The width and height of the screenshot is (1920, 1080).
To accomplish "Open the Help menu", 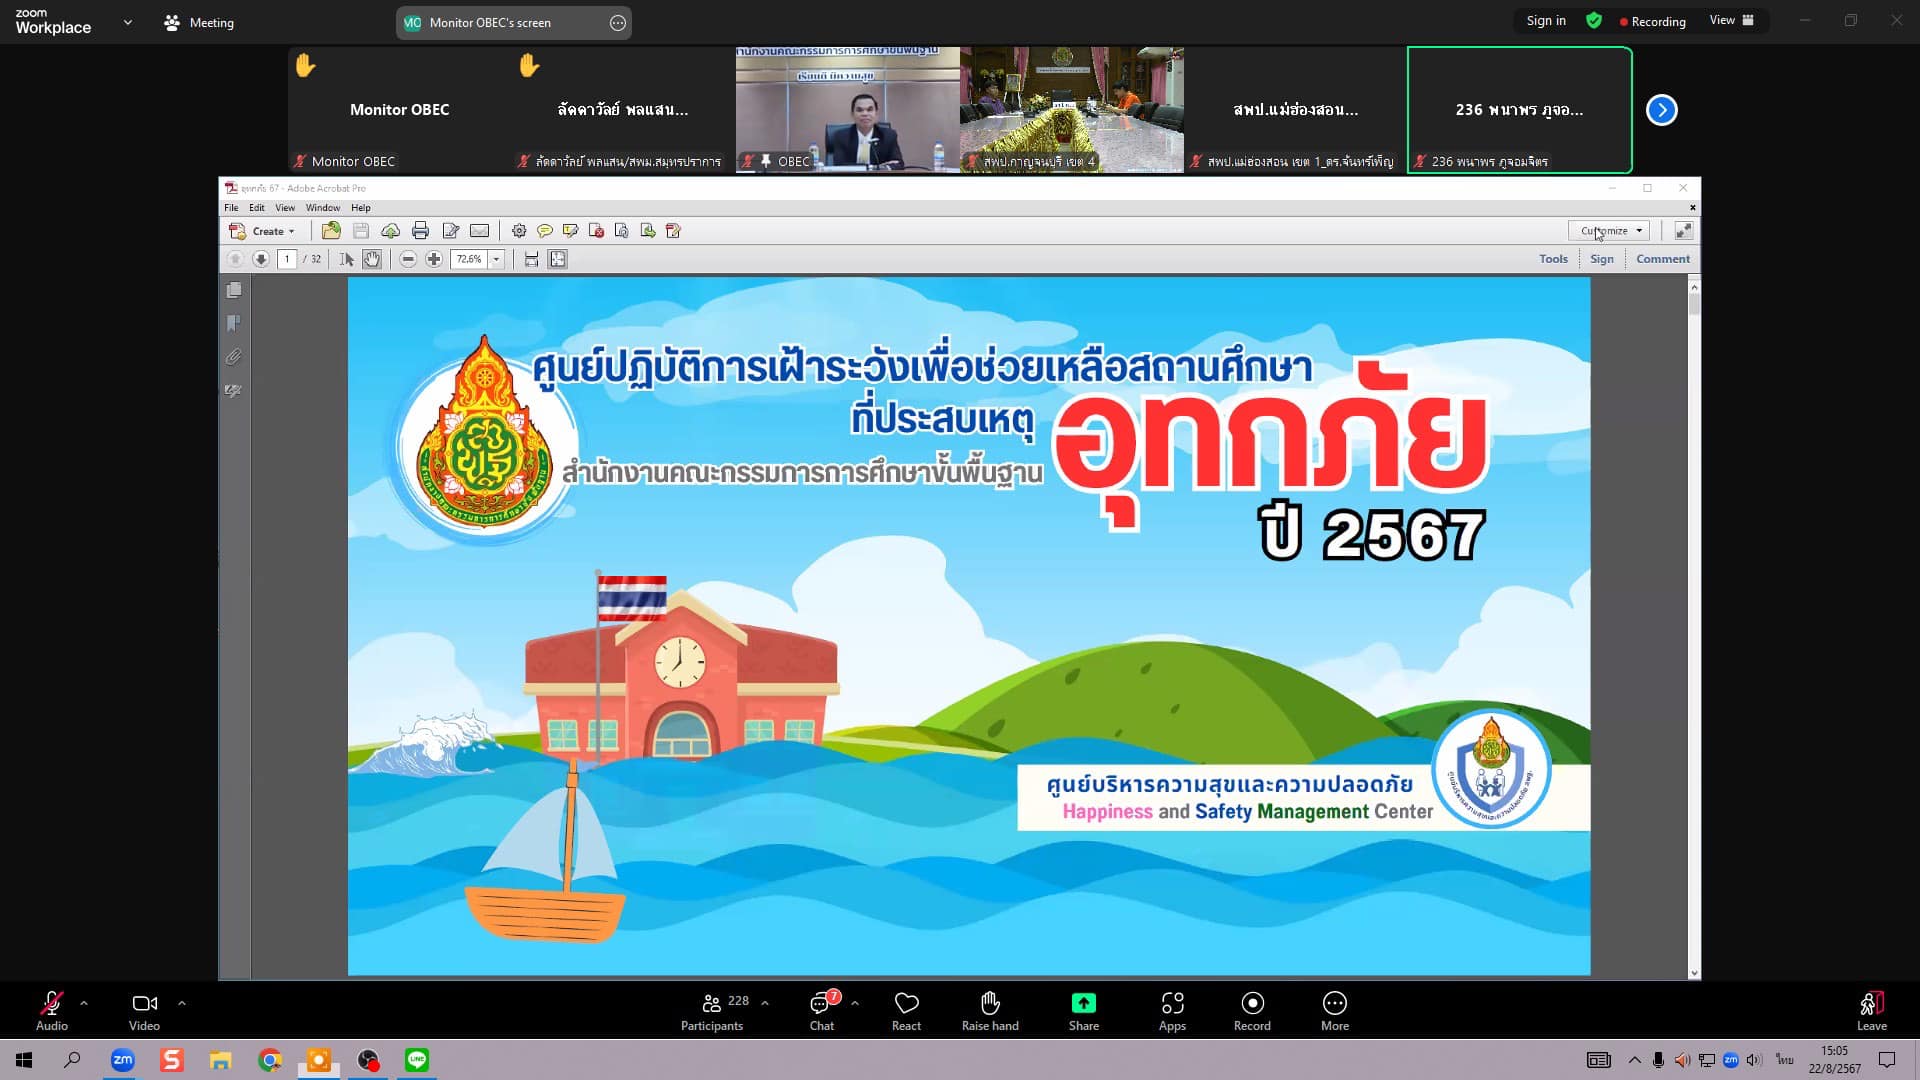I will (361, 208).
